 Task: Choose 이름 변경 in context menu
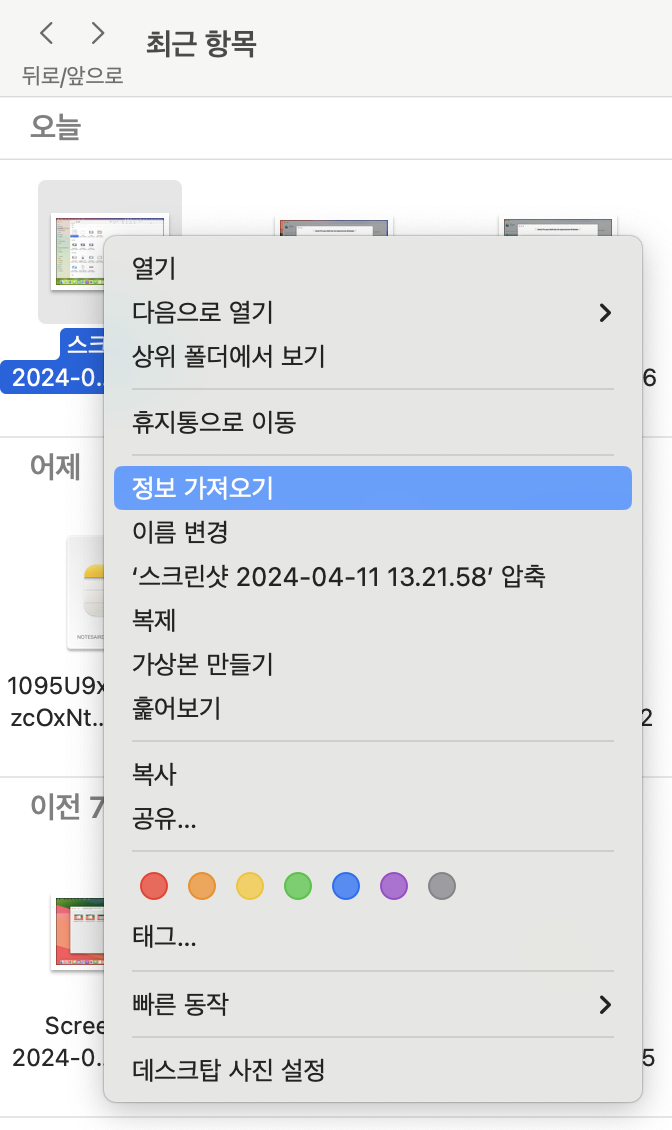point(181,532)
